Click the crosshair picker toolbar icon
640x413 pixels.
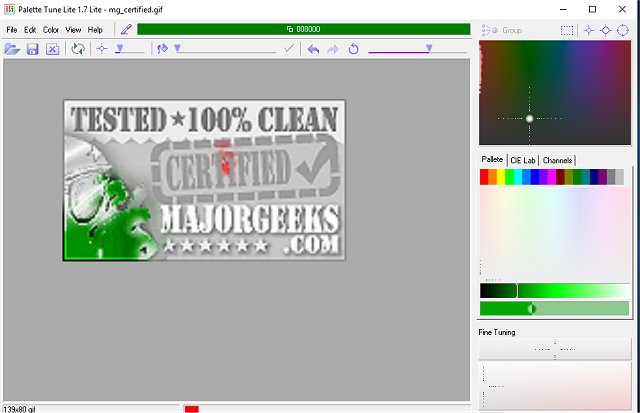tap(102, 49)
